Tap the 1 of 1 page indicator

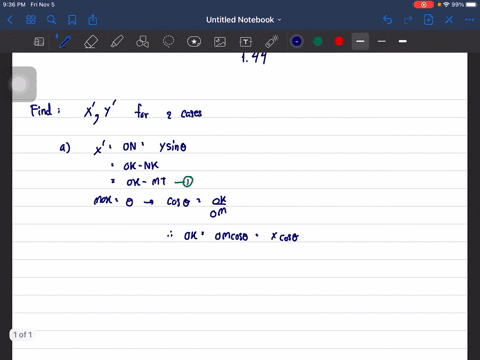click(x=23, y=335)
